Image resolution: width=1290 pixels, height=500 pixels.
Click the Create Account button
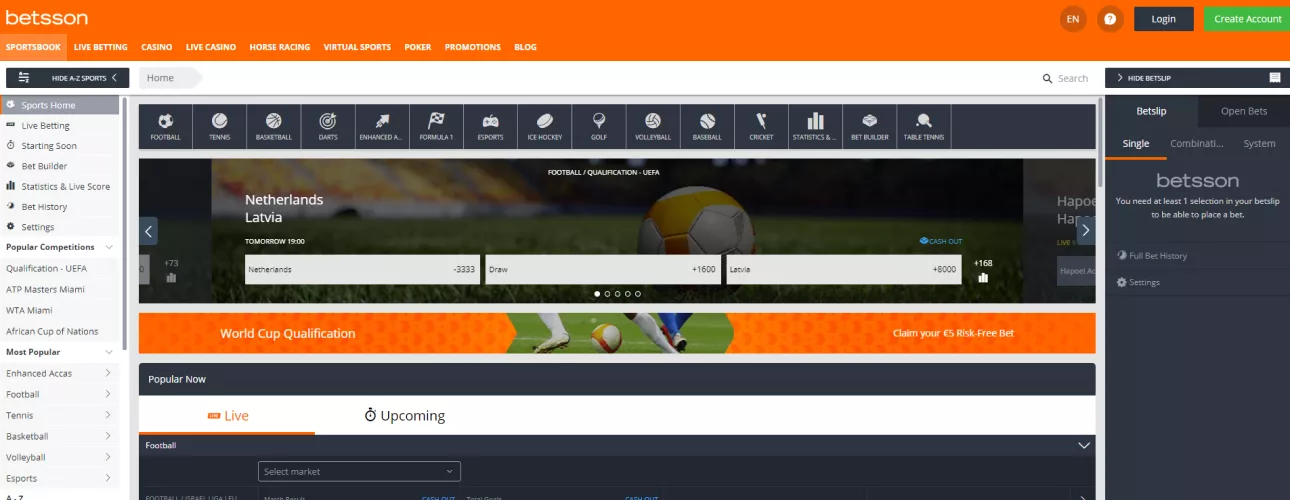tap(1247, 19)
